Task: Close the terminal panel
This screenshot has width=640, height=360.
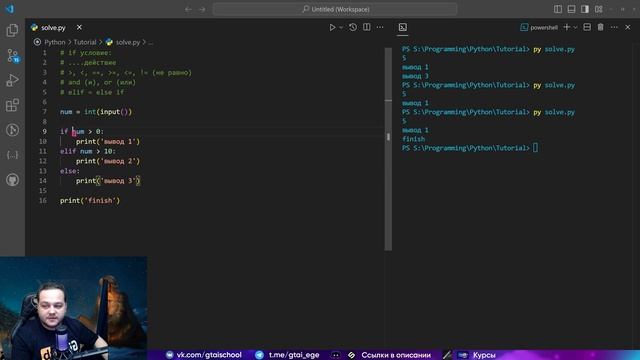Action: pyautogui.click(x=628, y=27)
